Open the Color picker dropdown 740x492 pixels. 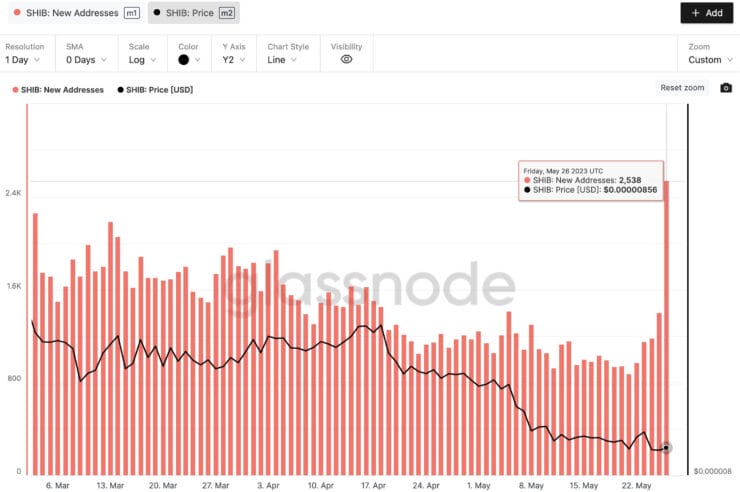pyautogui.click(x=189, y=60)
